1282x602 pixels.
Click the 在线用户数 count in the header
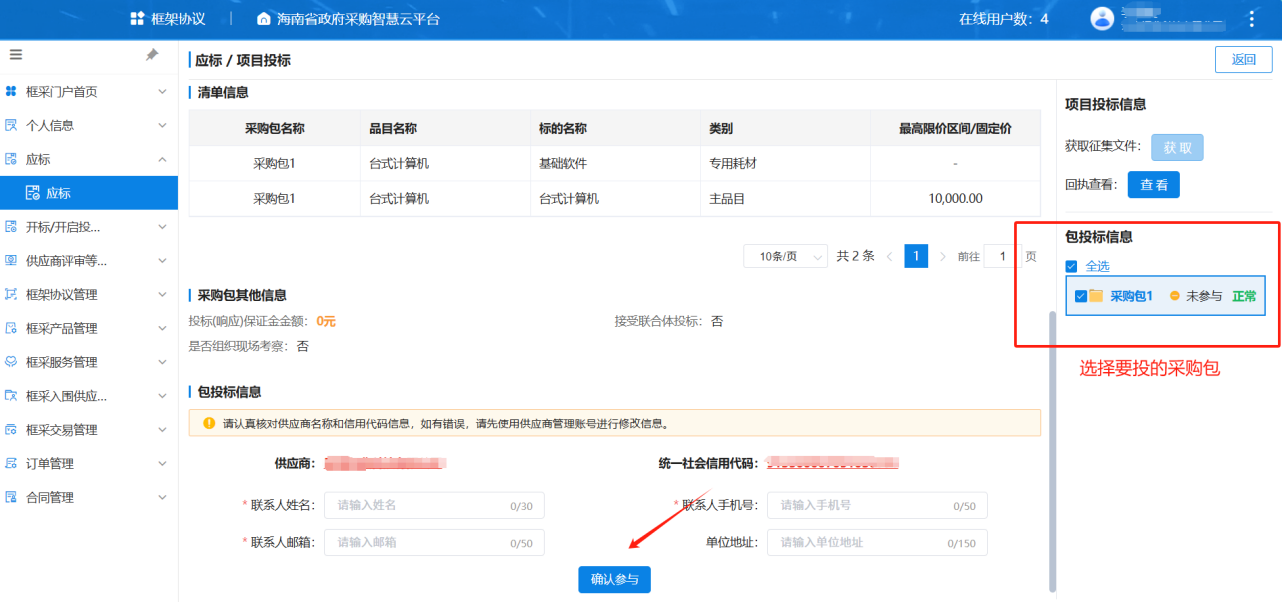pos(1004,19)
